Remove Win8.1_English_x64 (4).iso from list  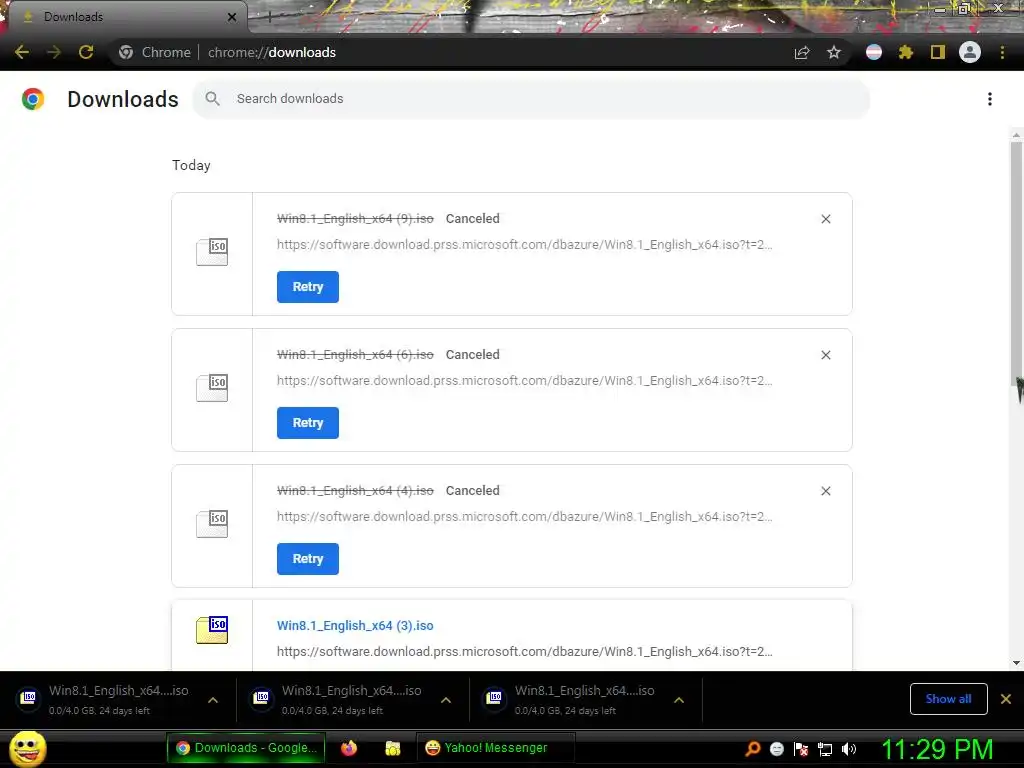826,490
